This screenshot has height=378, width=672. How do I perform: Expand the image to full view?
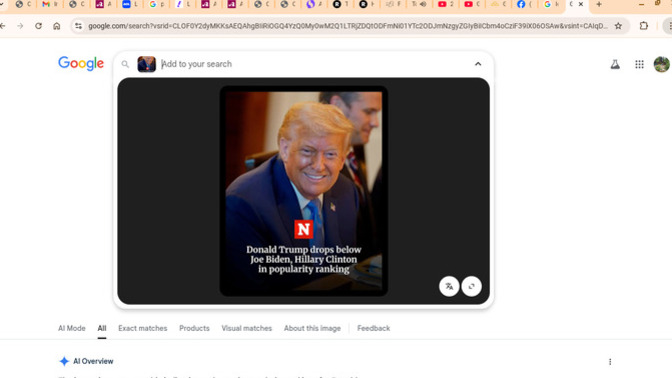pyautogui.click(x=471, y=286)
